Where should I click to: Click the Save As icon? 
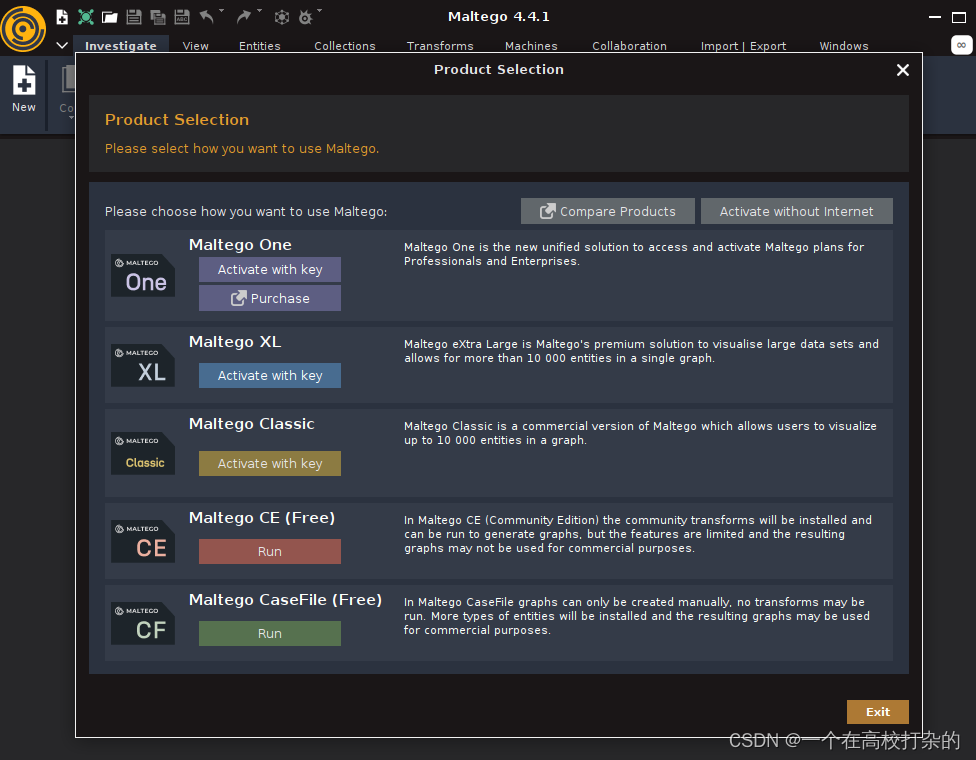point(182,17)
